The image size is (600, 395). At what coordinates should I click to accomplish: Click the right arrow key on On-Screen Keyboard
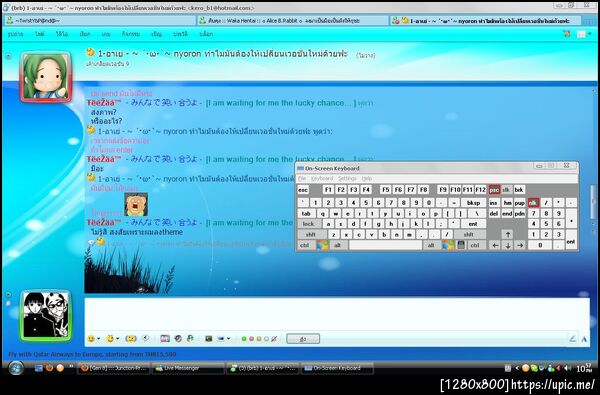[520, 245]
